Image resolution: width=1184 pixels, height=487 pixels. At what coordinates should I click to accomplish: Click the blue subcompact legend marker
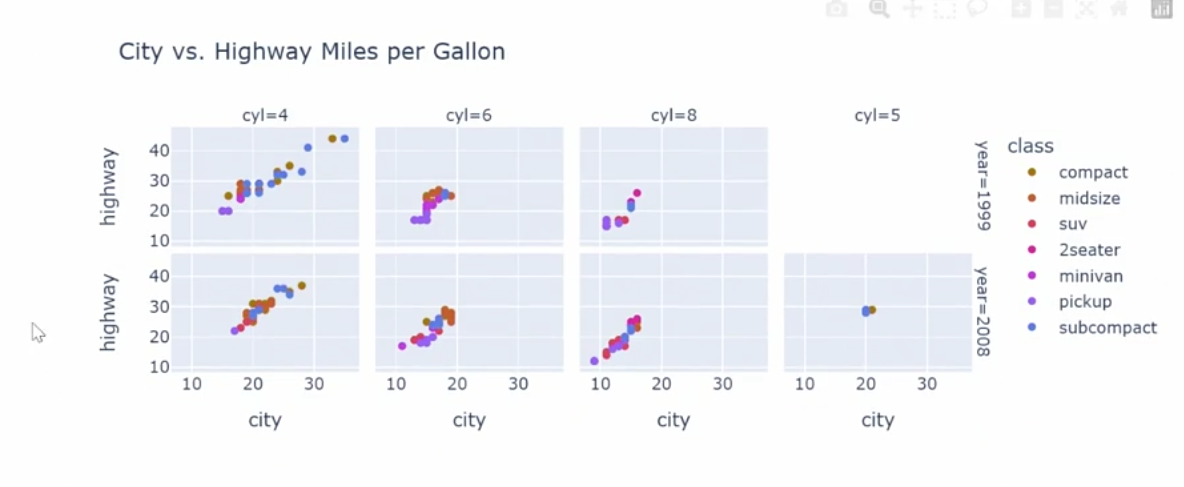point(1031,327)
